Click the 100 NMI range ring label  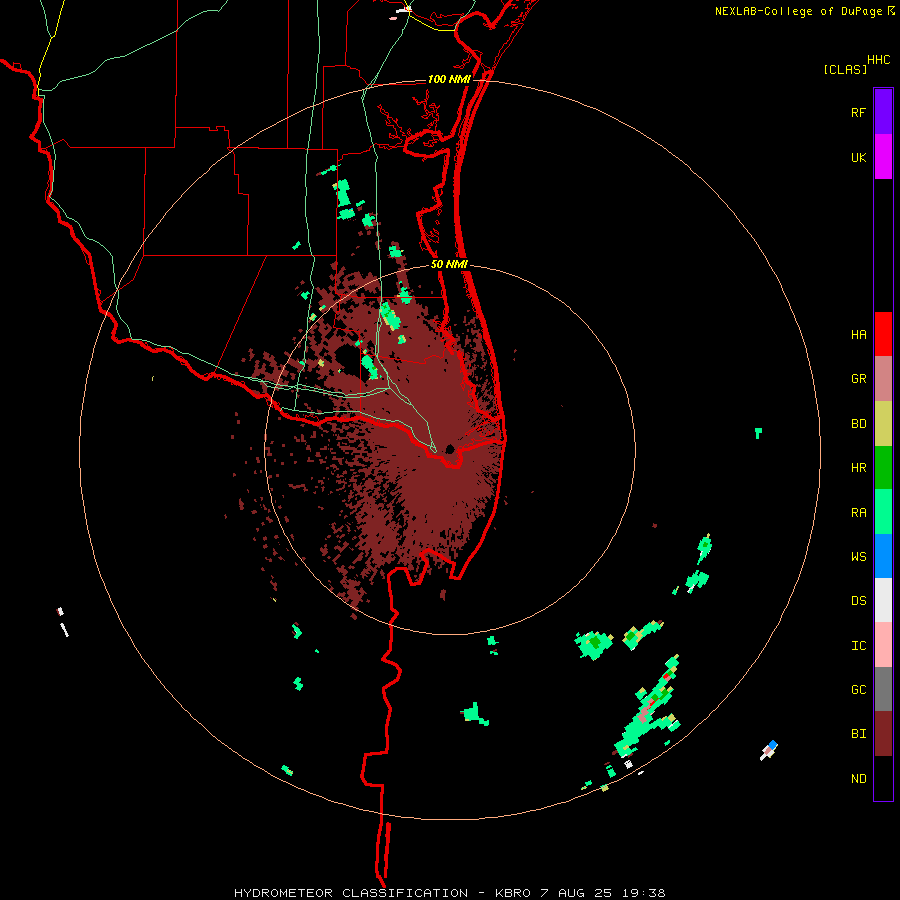pos(449,79)
